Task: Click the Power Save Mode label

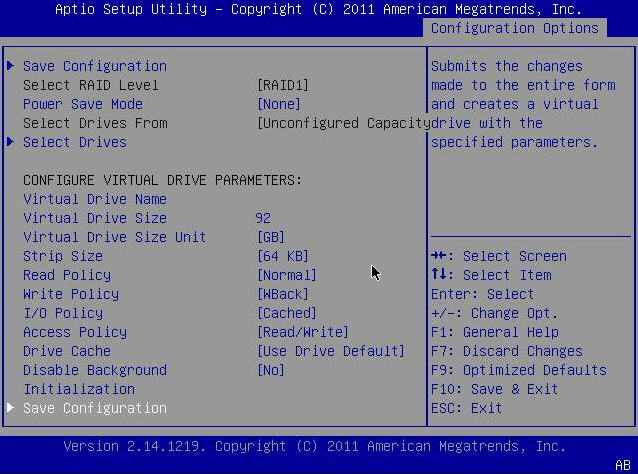Action: coord(83,104)
